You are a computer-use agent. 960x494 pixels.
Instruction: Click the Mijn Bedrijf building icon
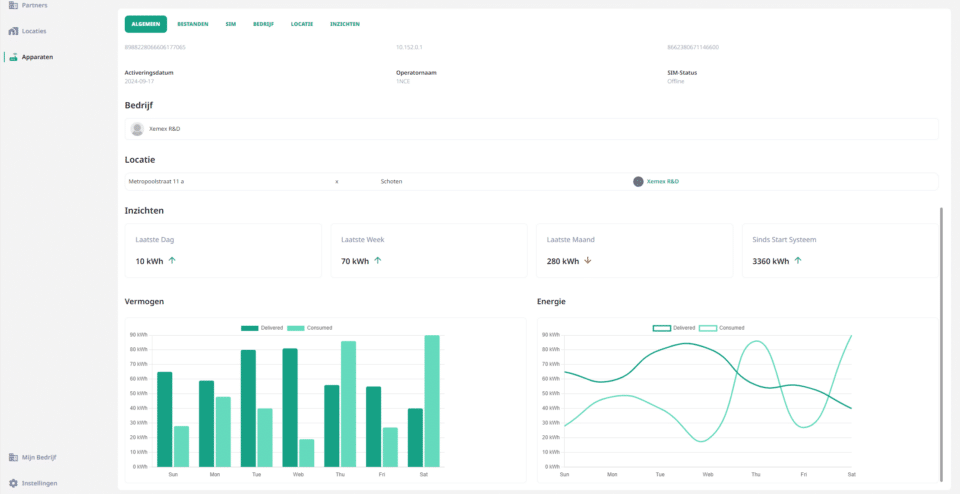point(13,457)
